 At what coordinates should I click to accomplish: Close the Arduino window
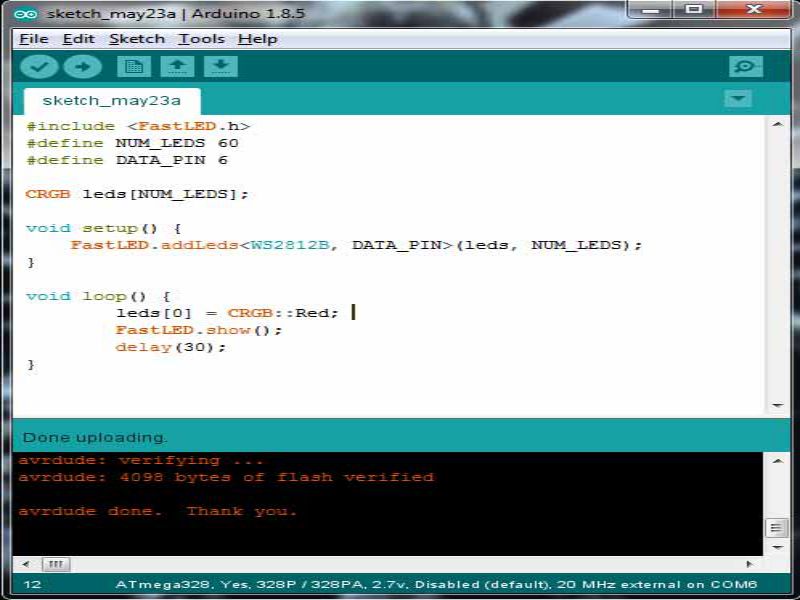tap(754, 10)
